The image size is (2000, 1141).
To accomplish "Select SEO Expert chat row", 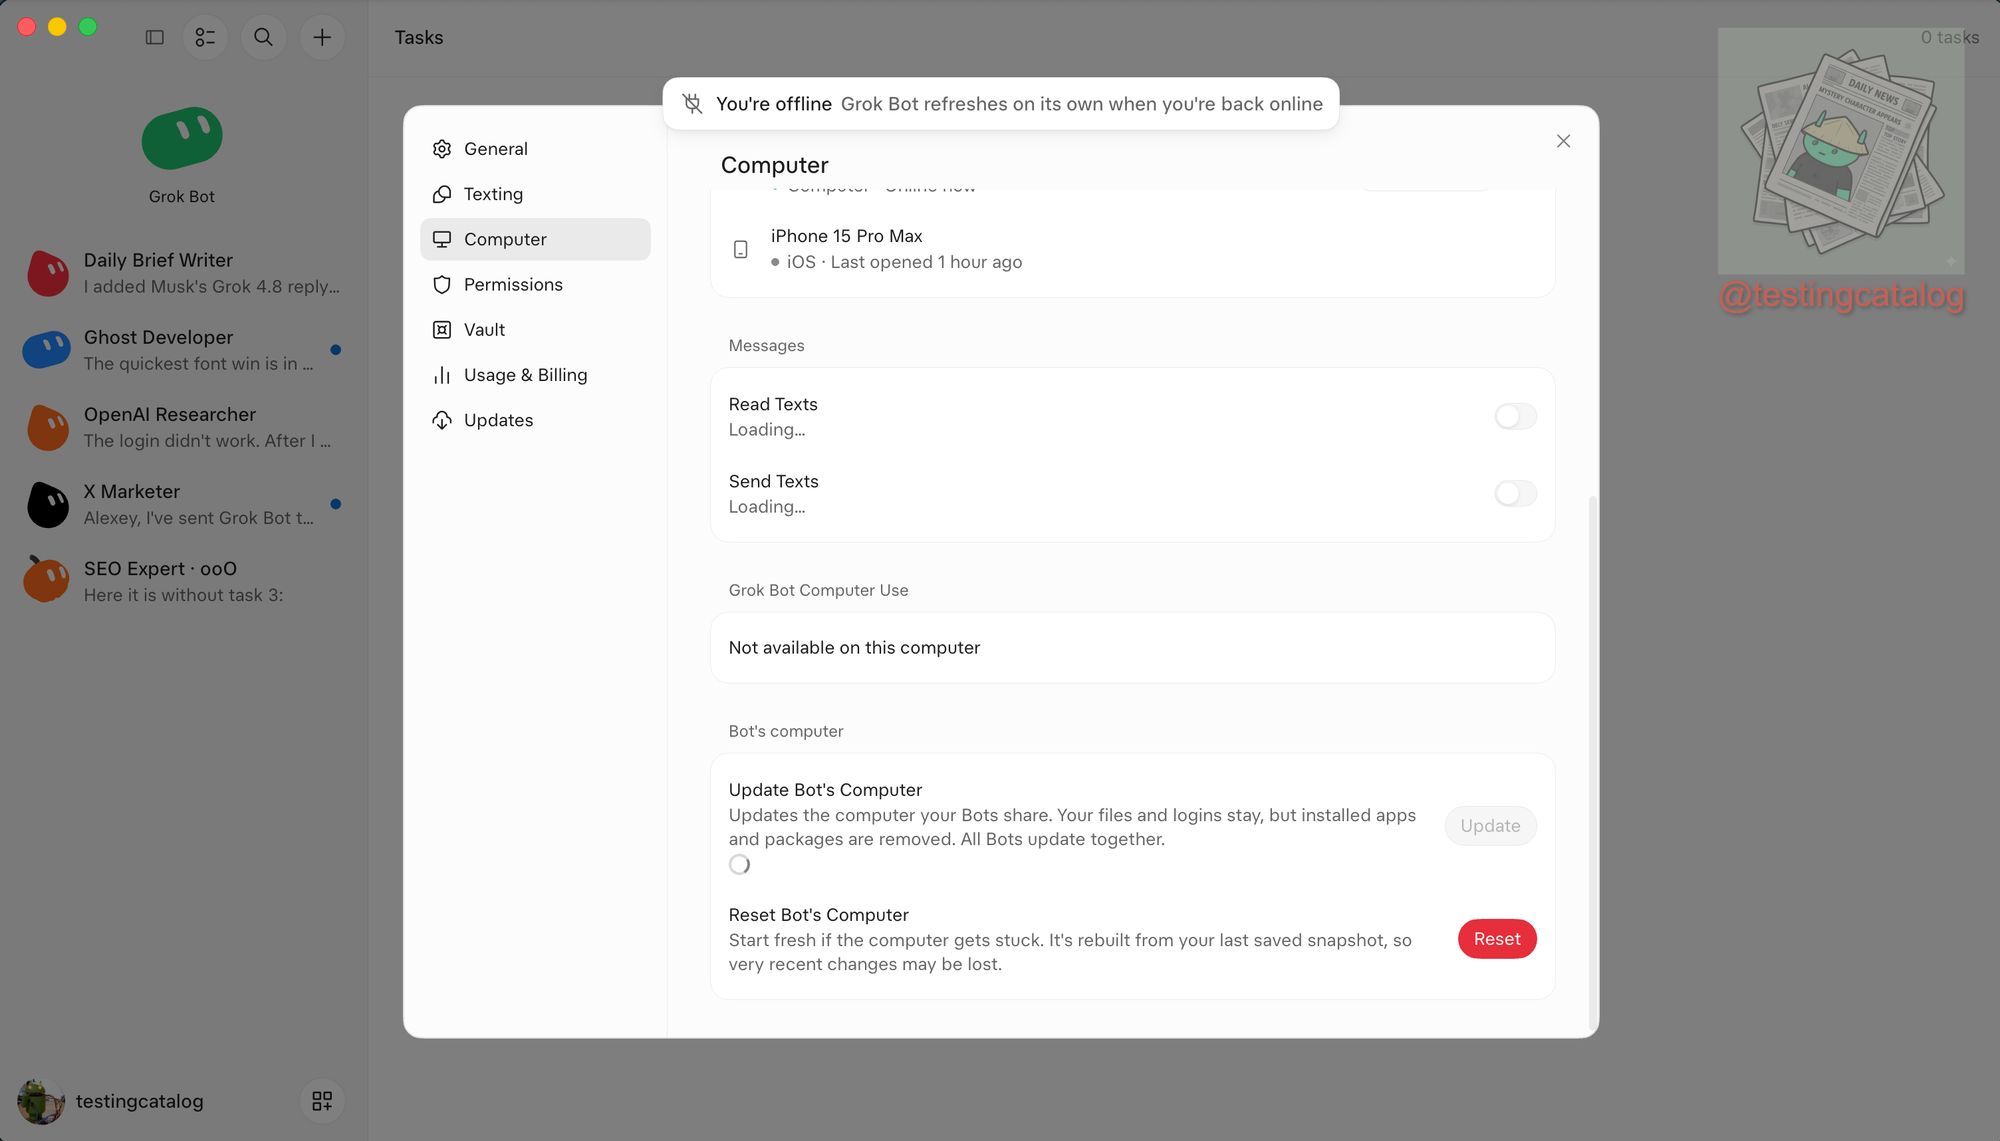I will (x=184, y=581).
